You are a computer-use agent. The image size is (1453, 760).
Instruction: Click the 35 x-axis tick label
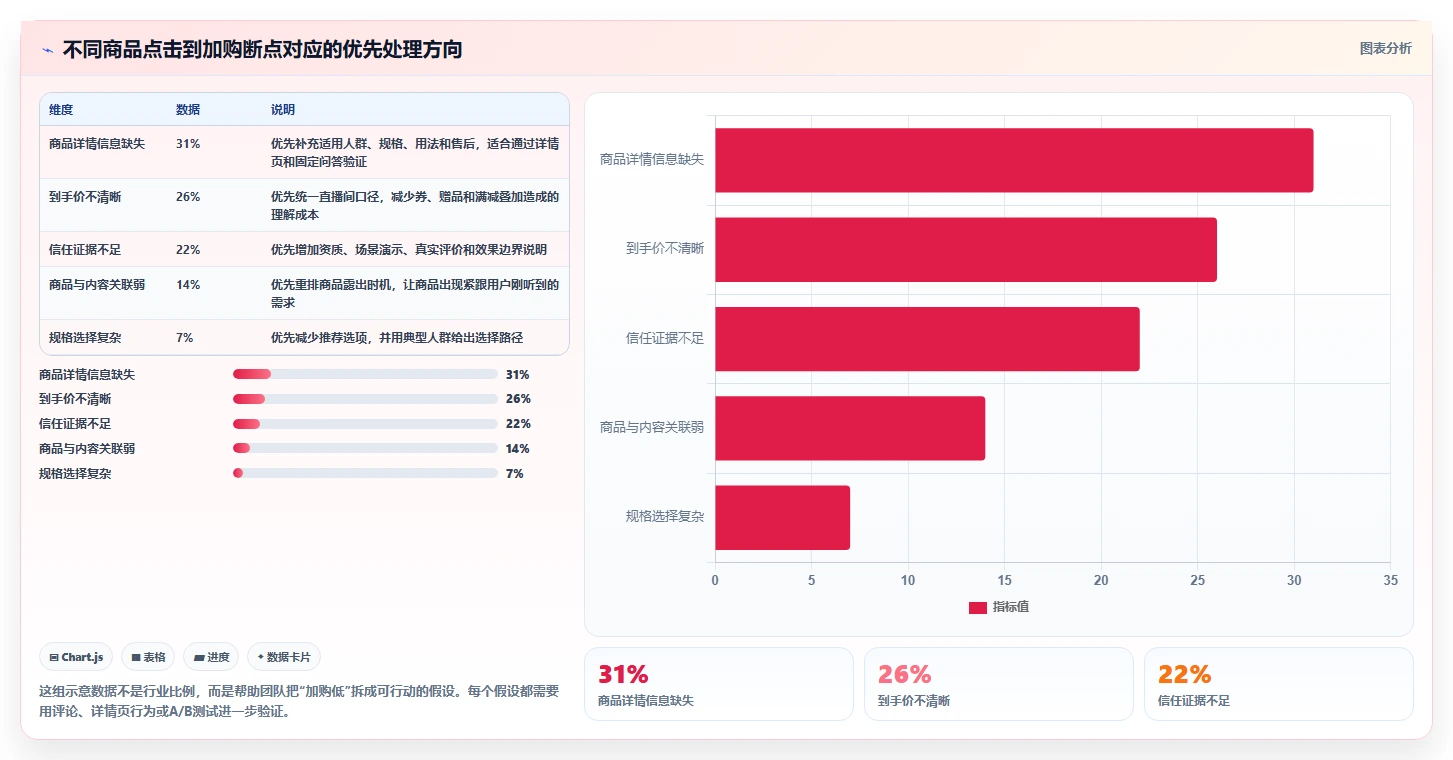tap(1390, 580)
